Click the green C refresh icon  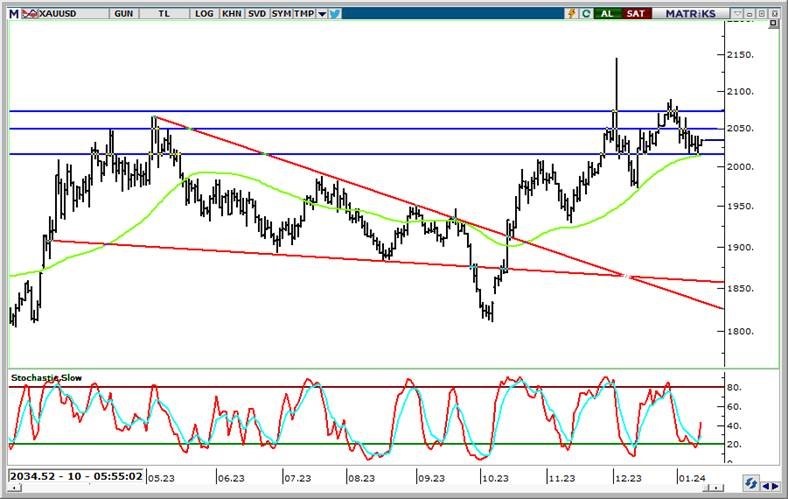(585, 13)
